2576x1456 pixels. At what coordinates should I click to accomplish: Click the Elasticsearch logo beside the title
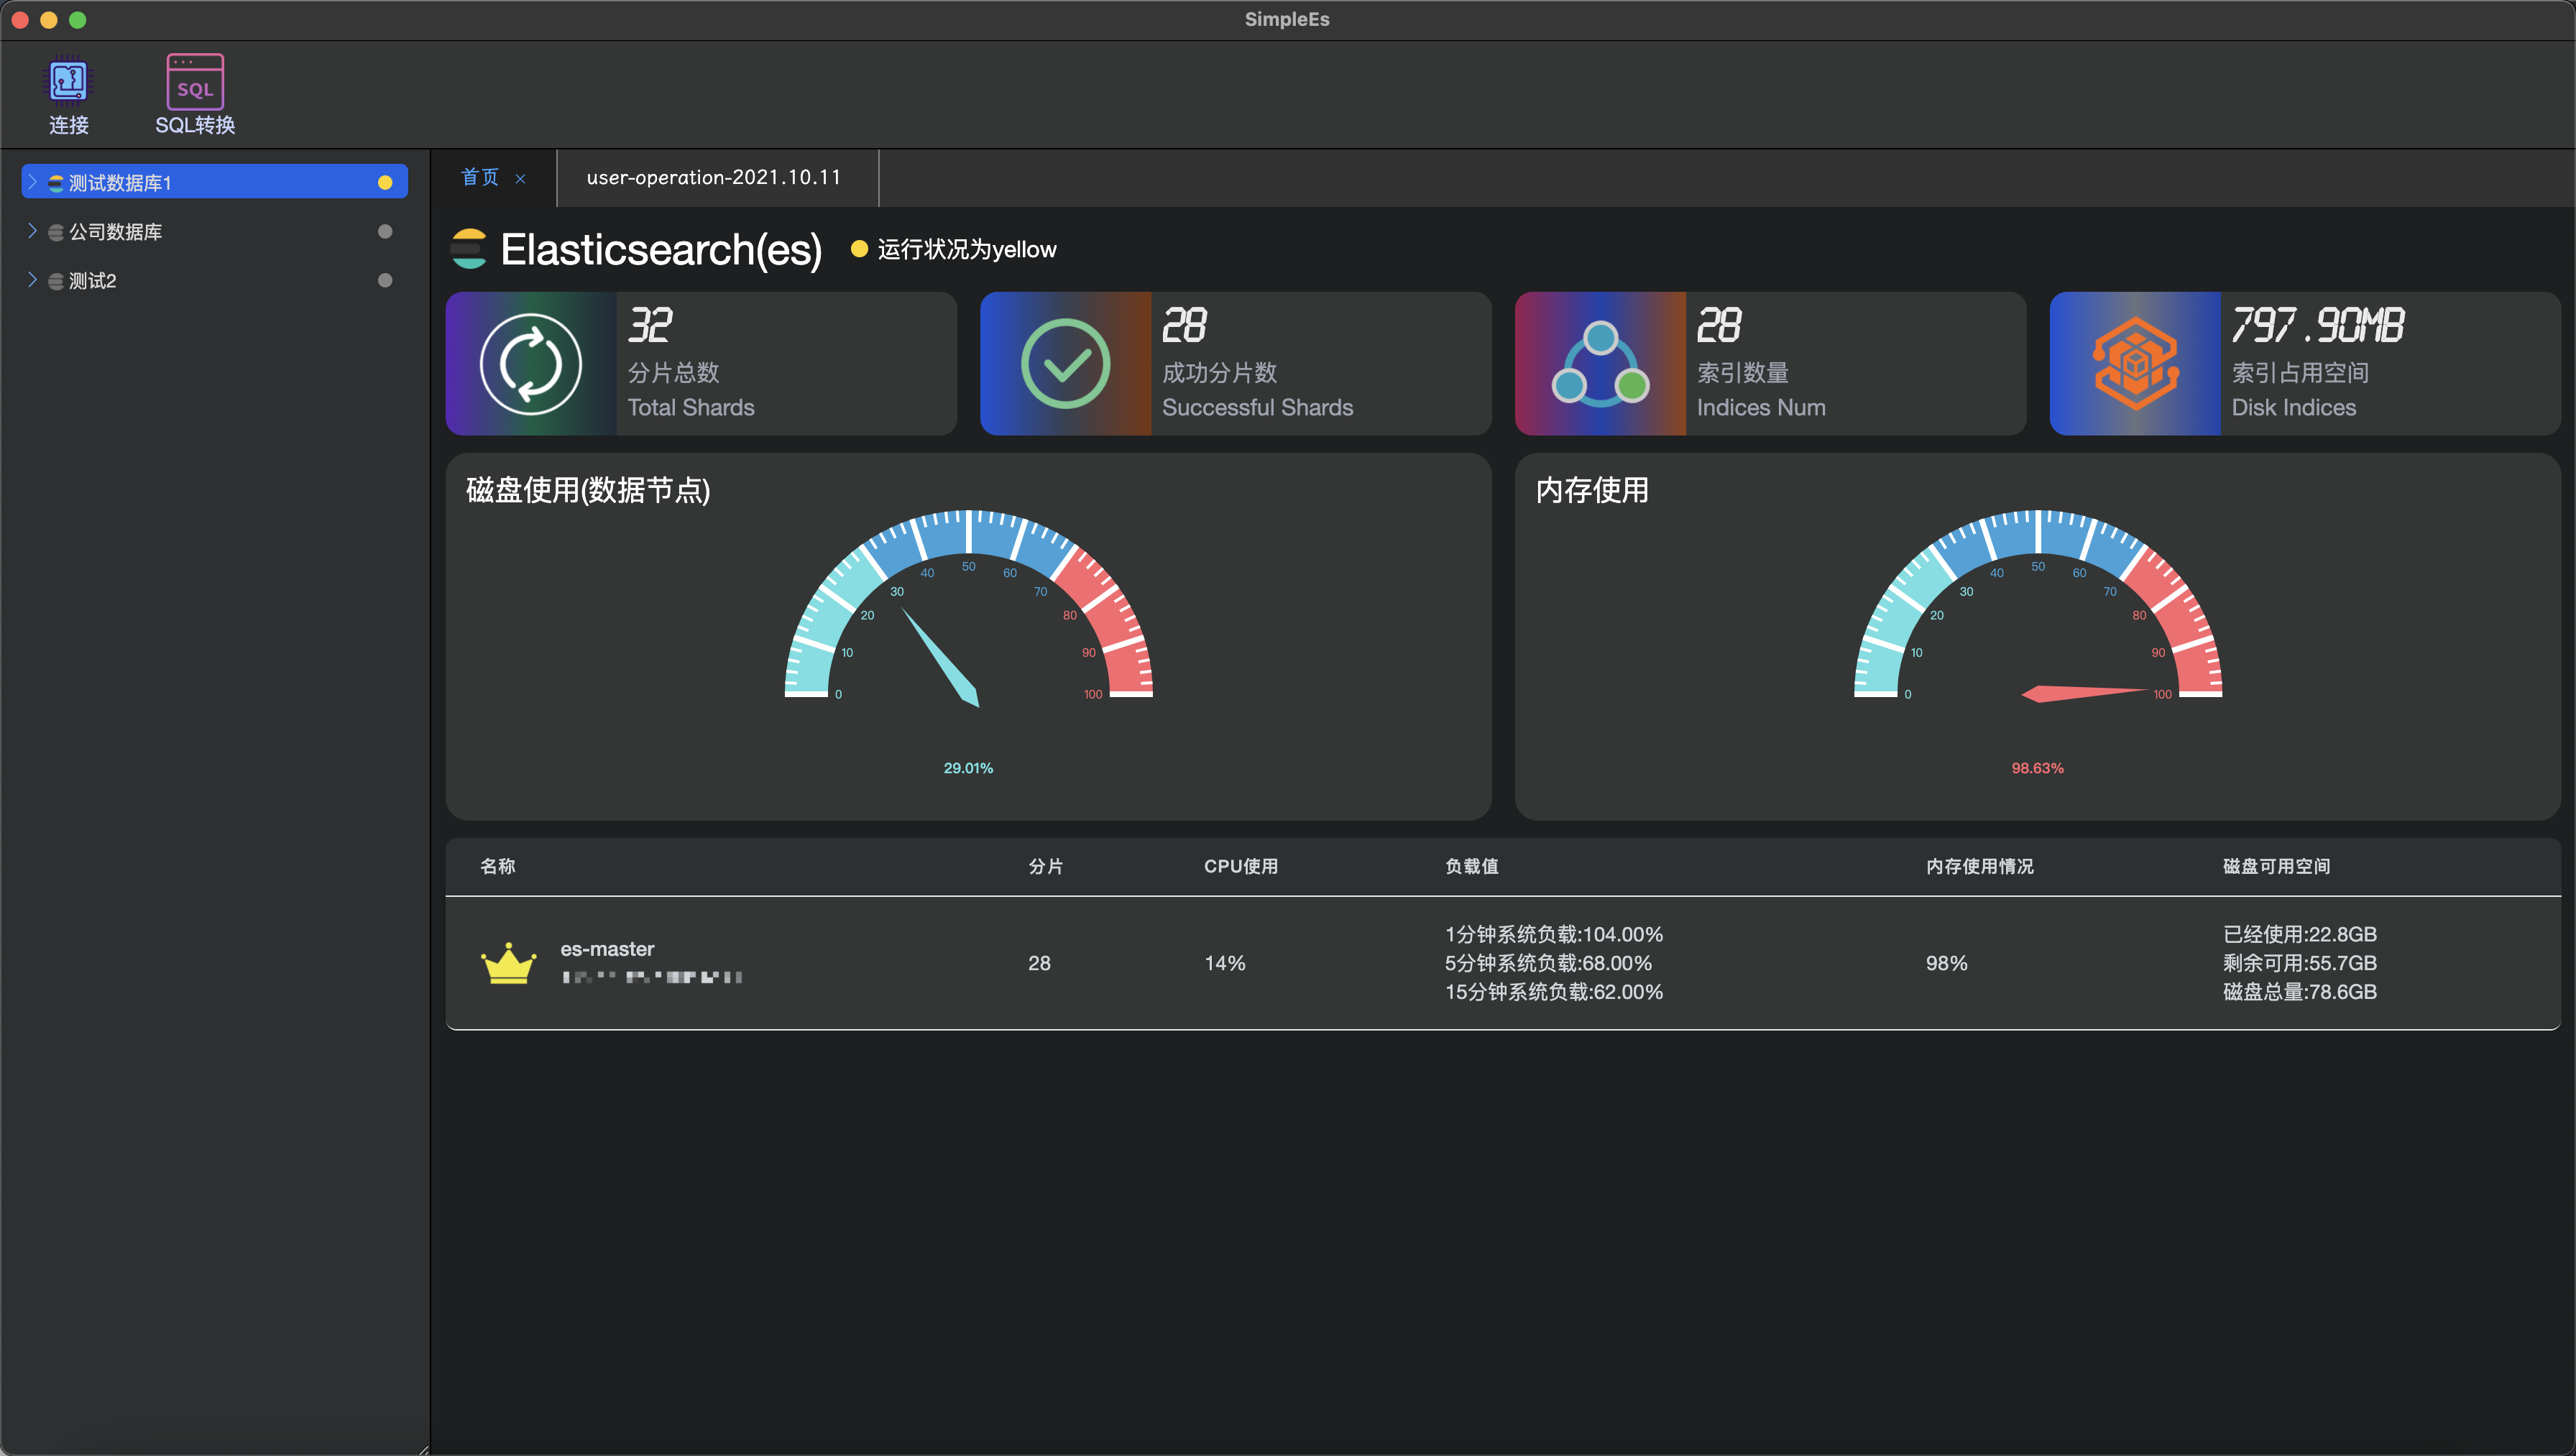(x=468, y=249)
